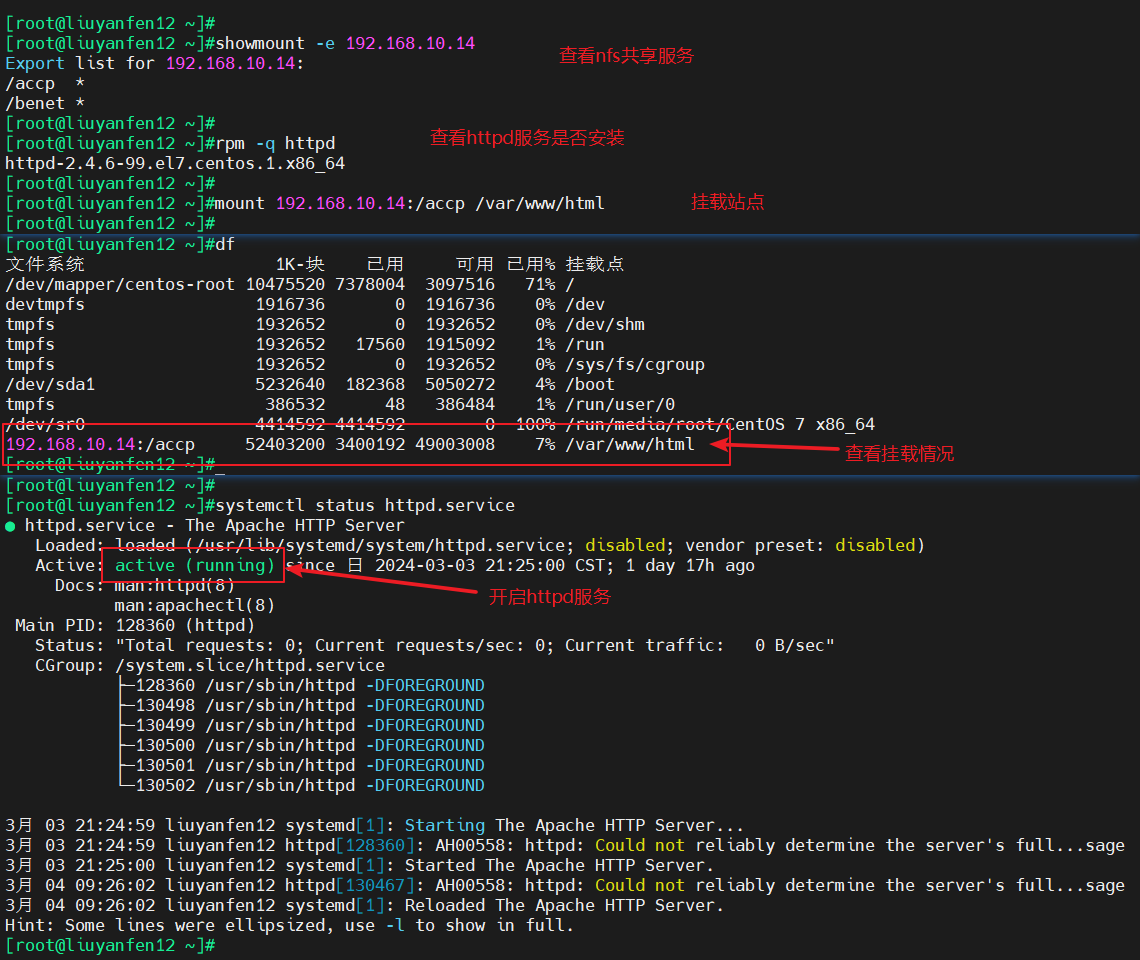Click the Reloaded The Apache HTTP Server log line
Image resolution: width=1140 pixels, height=960 pixels.
(560, 906)
